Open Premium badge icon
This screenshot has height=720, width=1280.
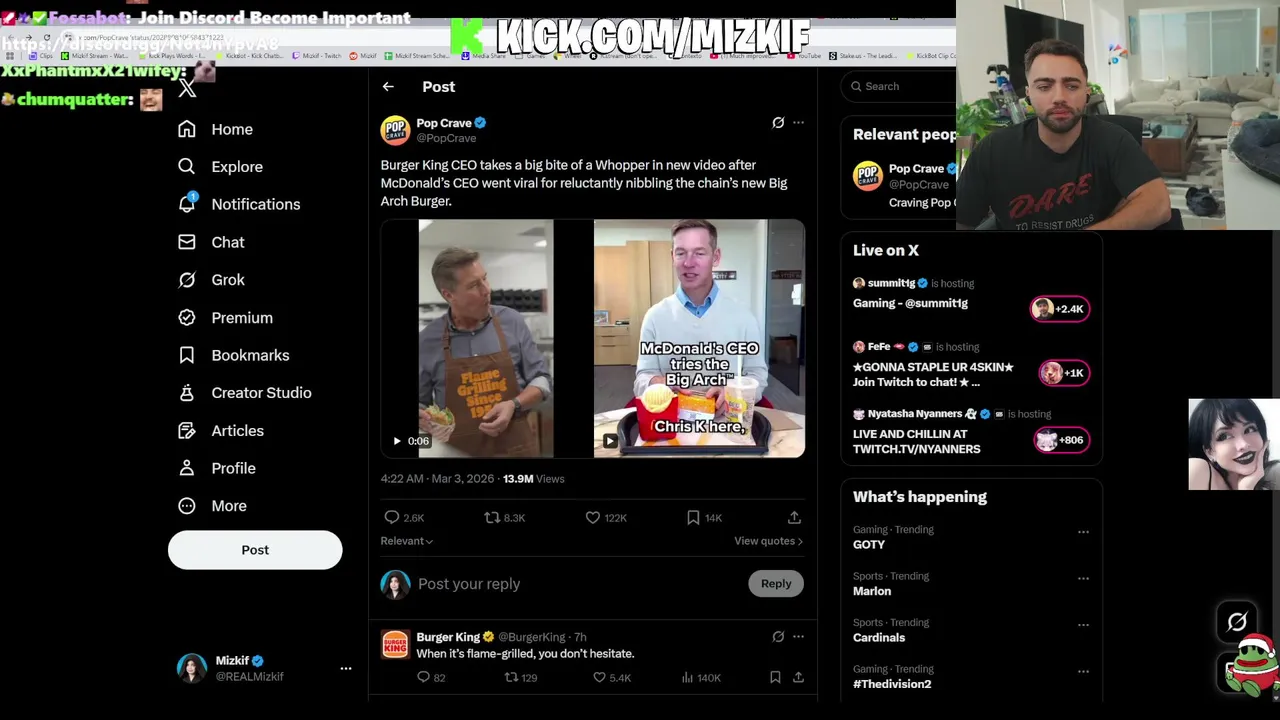[x=187, y=317]
